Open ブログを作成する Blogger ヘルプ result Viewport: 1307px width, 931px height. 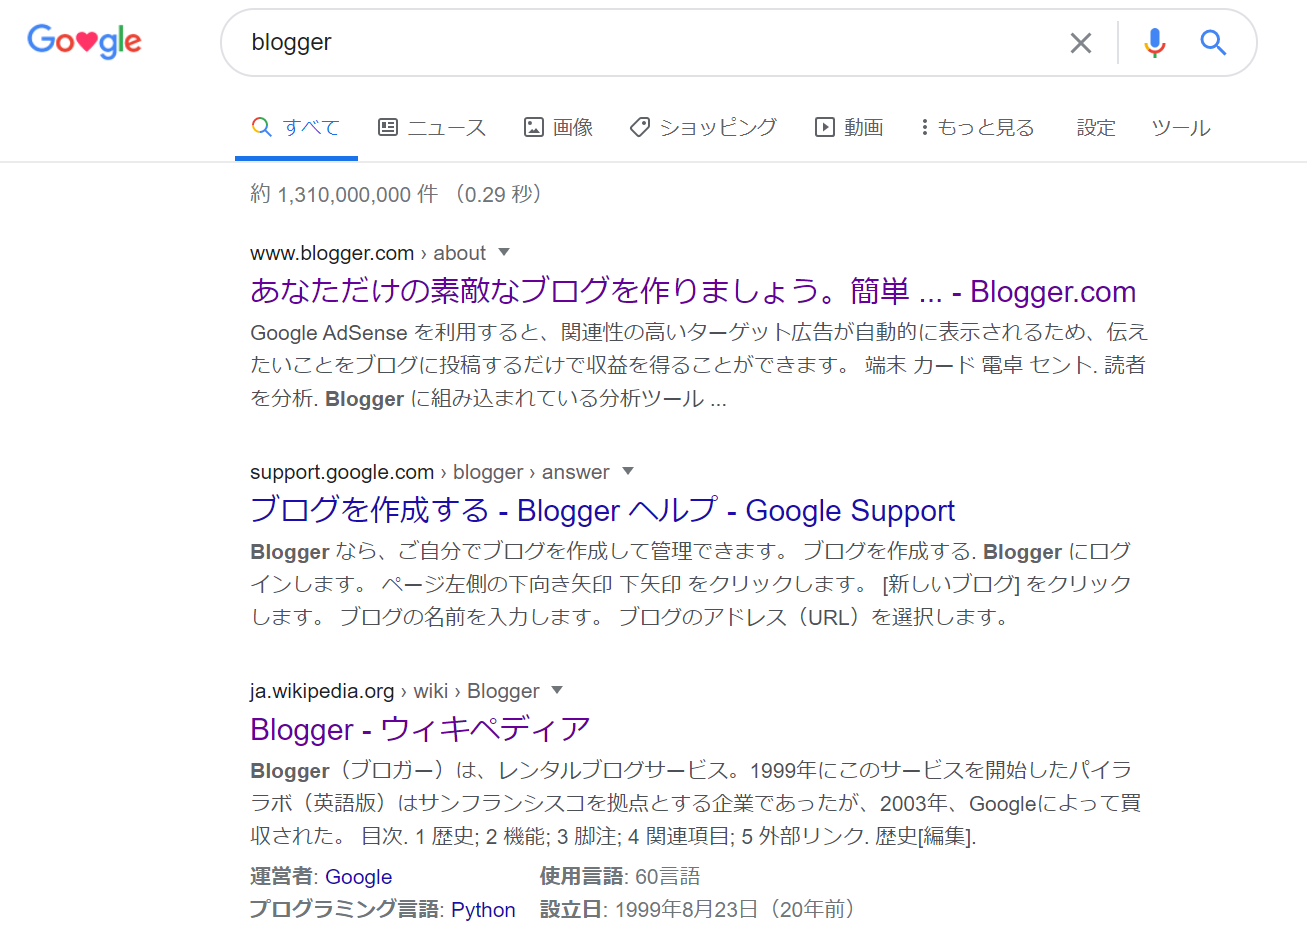pos(603,510)
